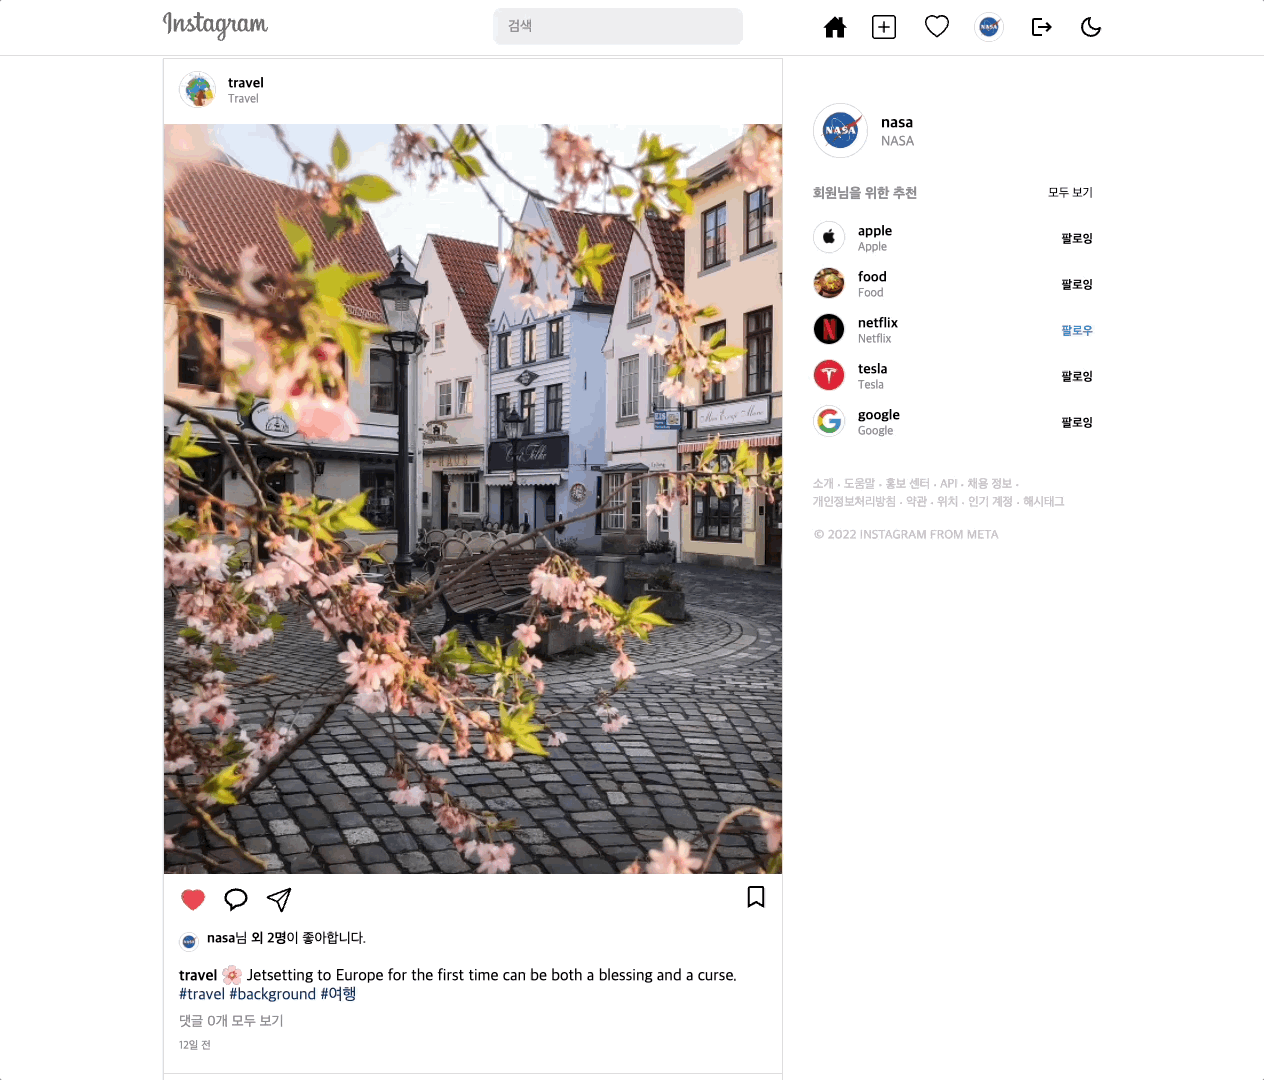
Task: Open nasa username in sidebar
Action: [x=897, y=122]
